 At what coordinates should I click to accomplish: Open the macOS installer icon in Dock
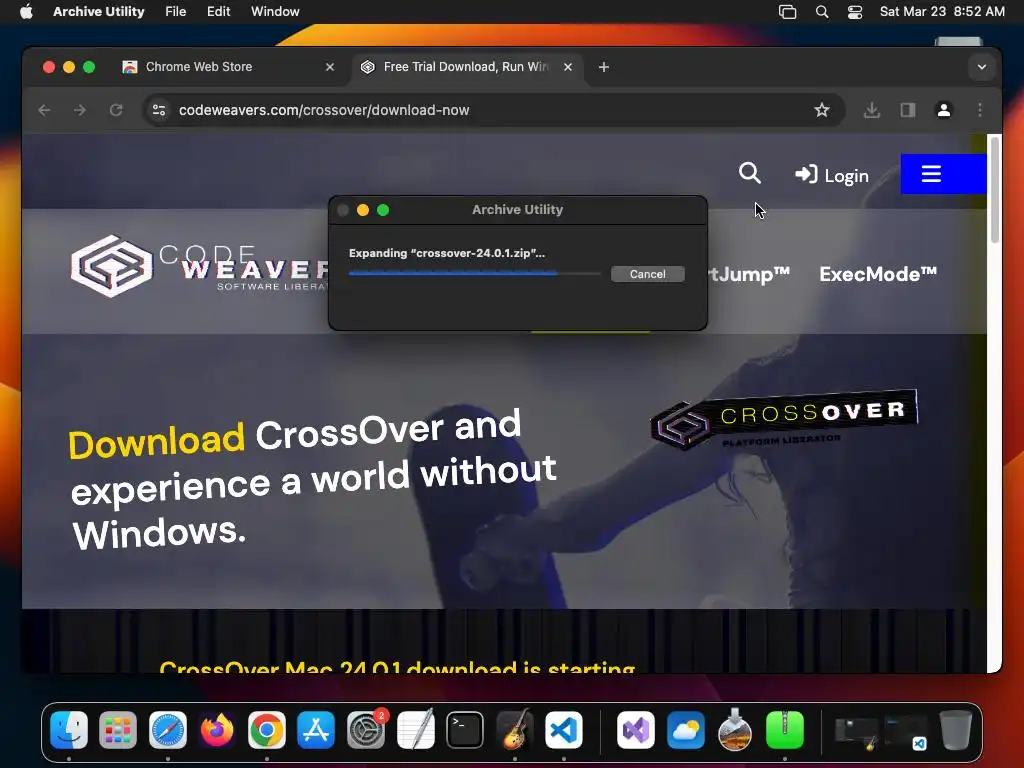735,730
